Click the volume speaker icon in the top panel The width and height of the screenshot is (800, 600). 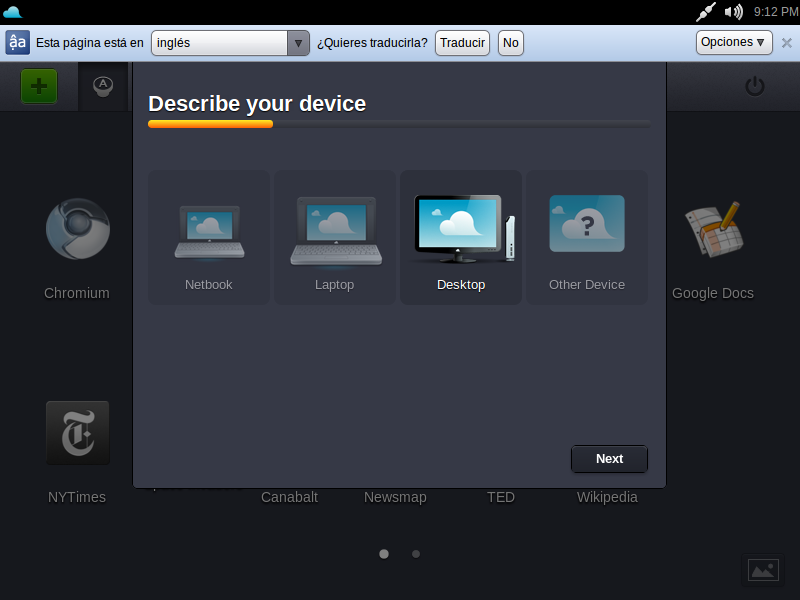click(x=734, y=12)
